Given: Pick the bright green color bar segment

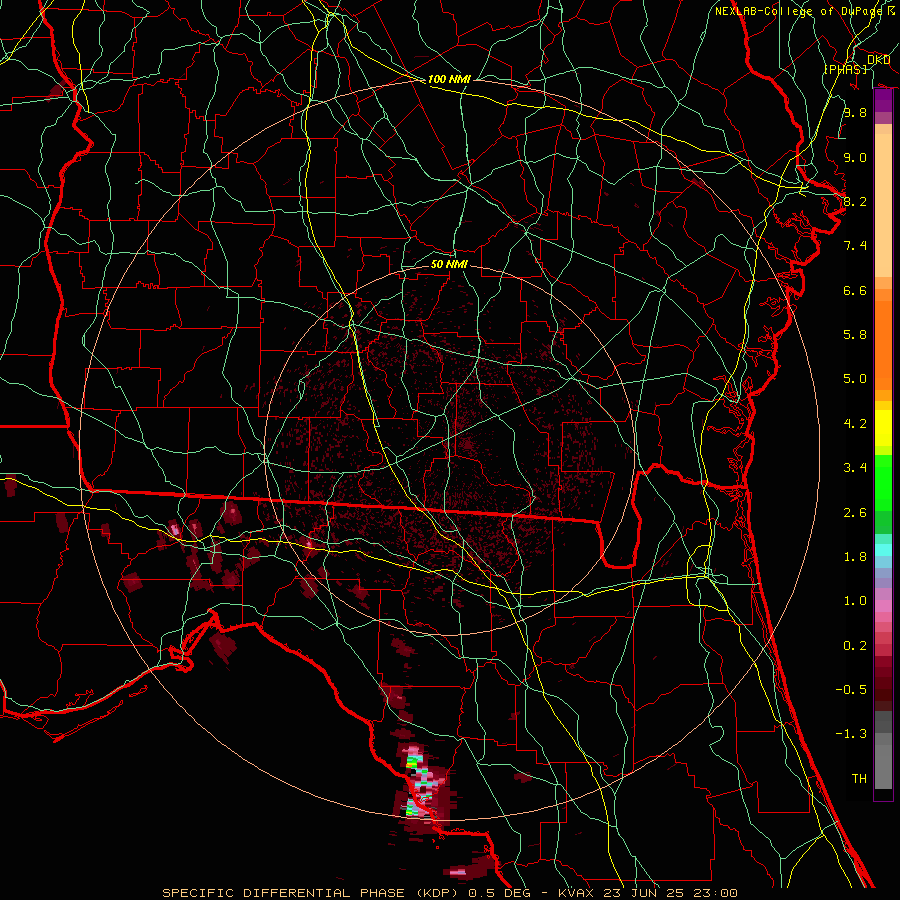Looking at the screenshot, I should tap(884, 482).
